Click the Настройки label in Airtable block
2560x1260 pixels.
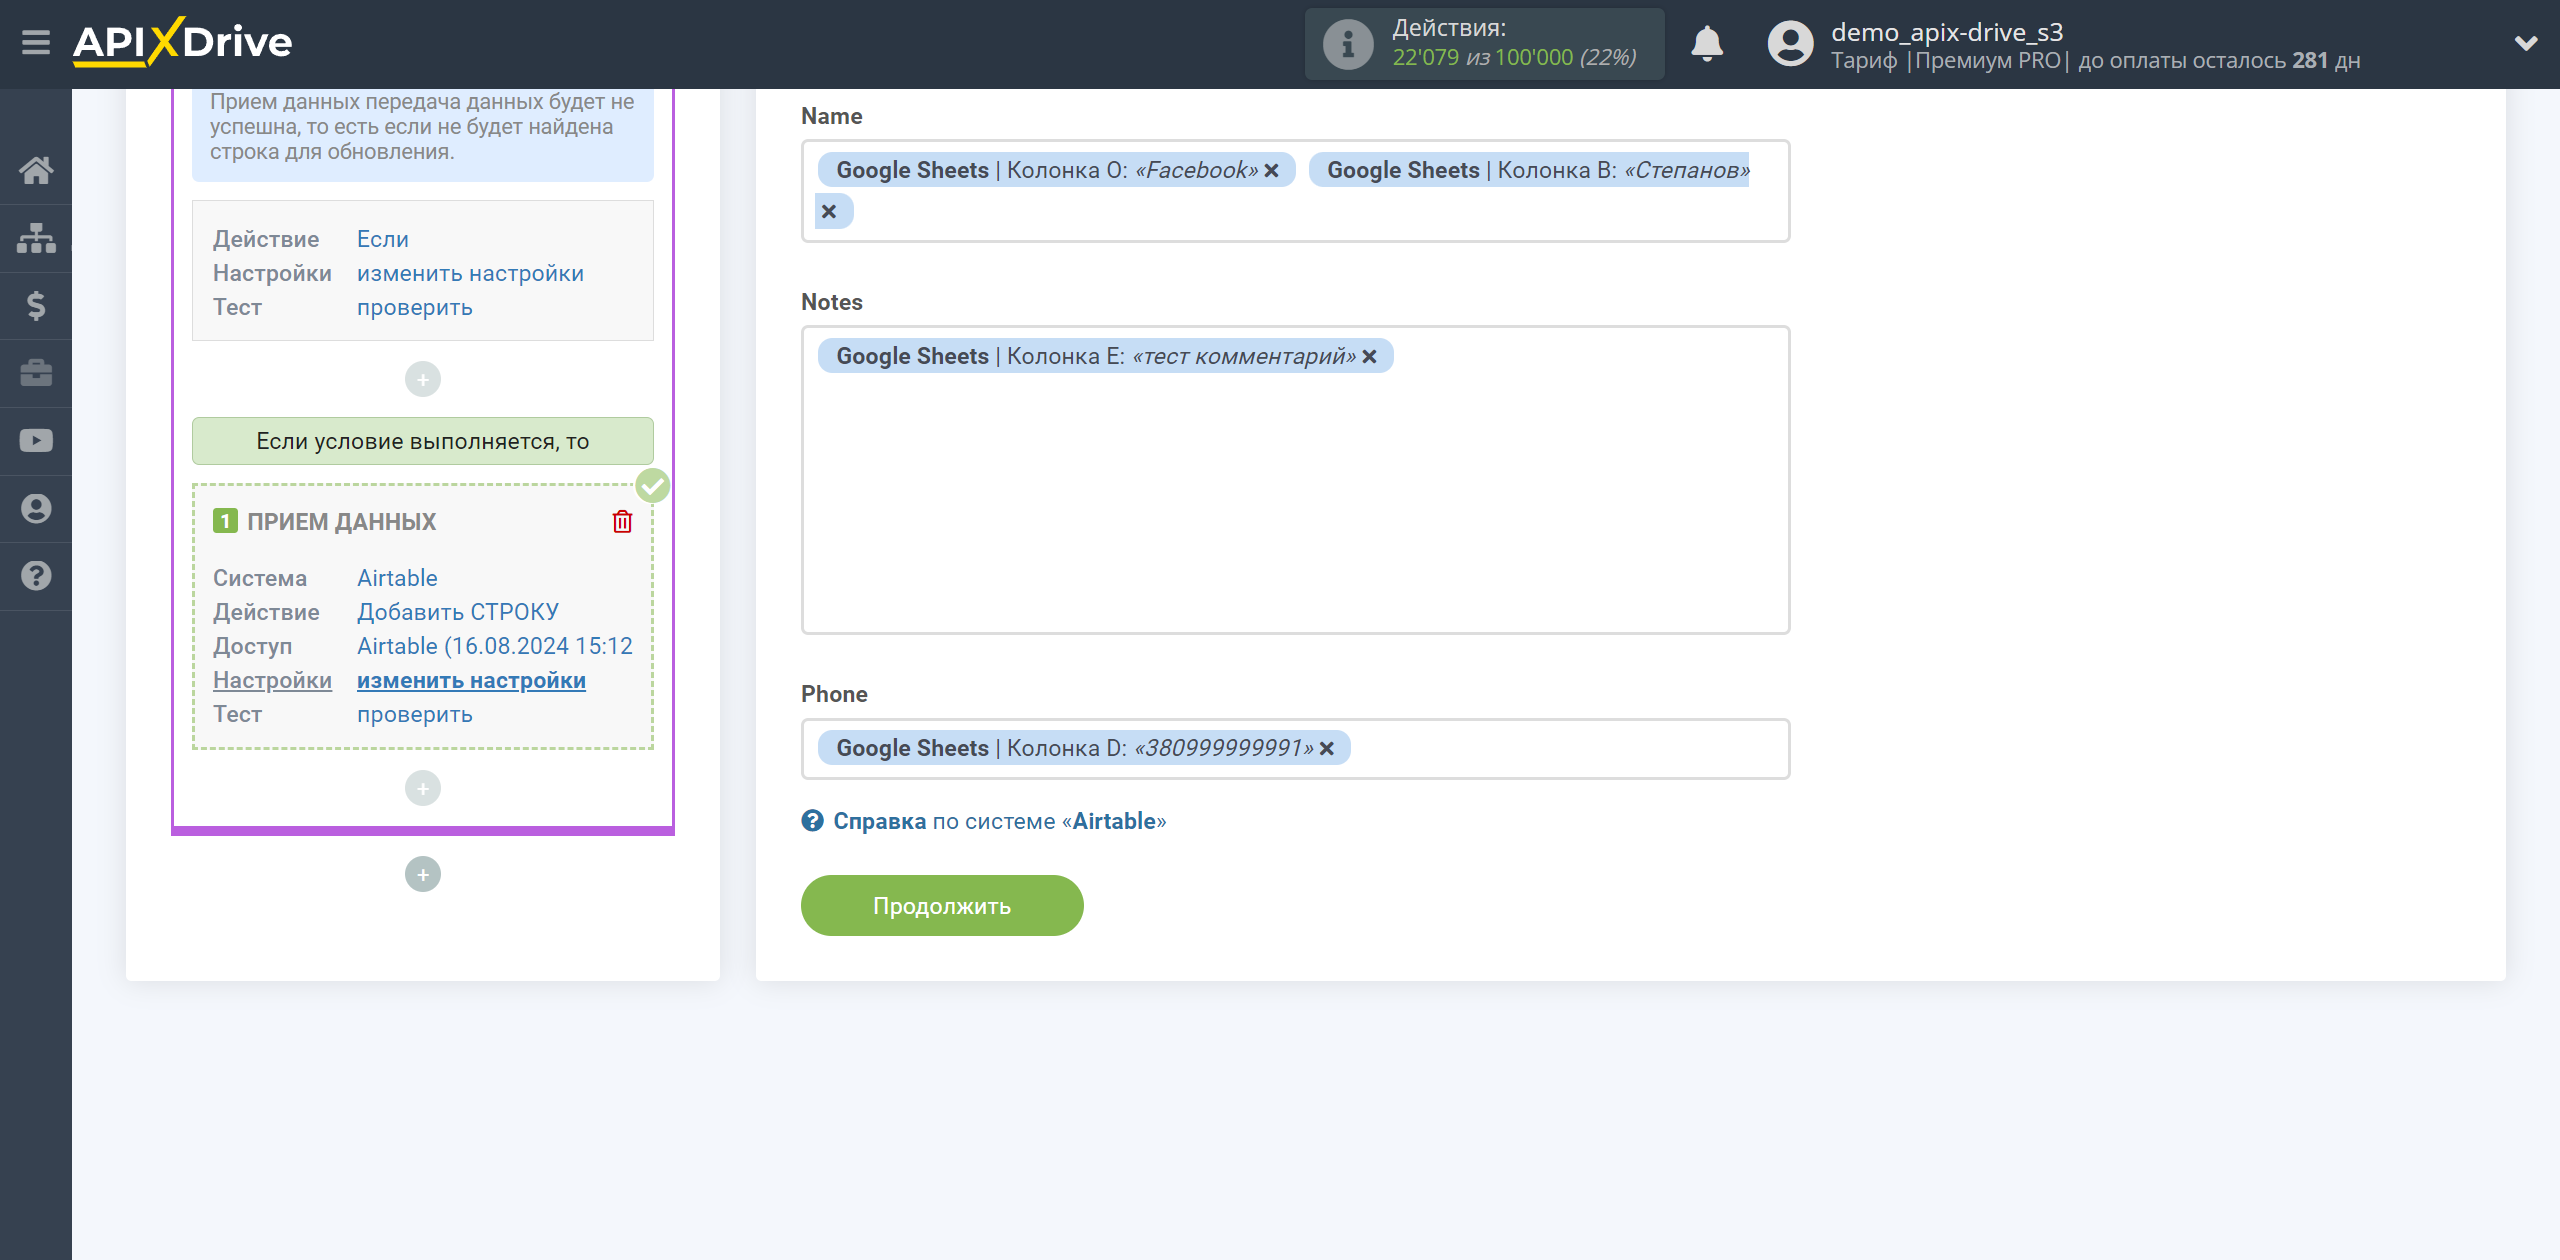point(272,681)
